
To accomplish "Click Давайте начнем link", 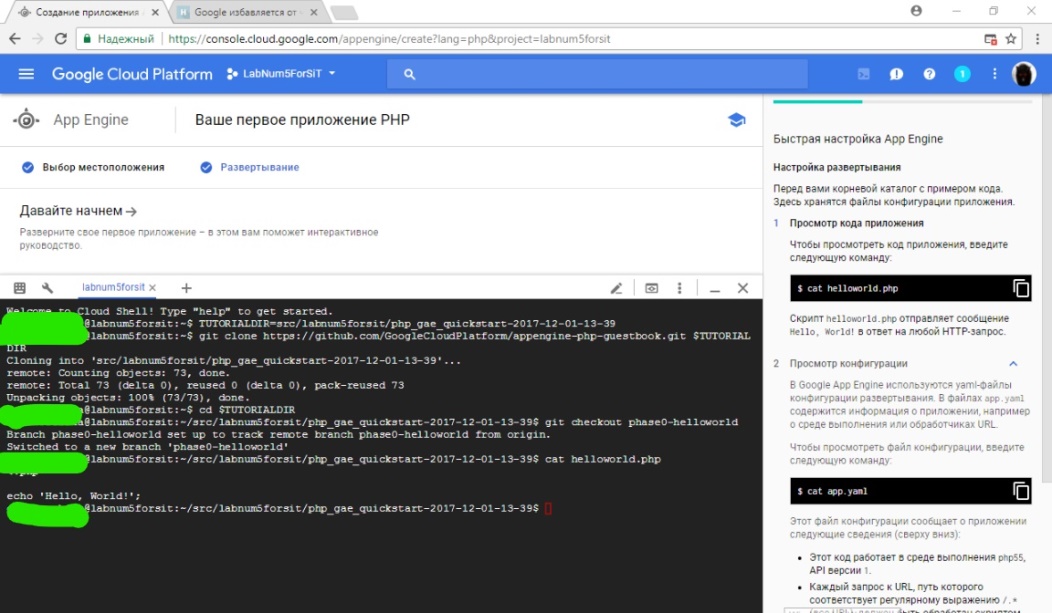I will tap(78, 211).
